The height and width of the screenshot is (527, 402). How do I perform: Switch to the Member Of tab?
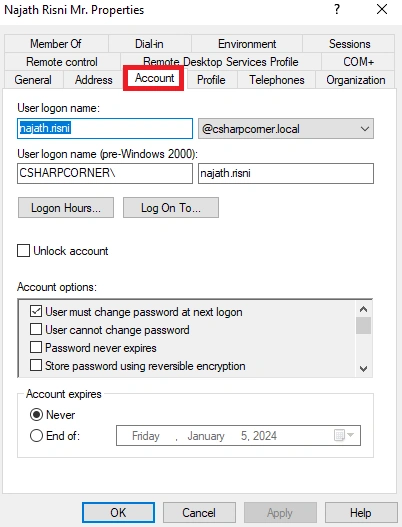(x=56, y=44)
